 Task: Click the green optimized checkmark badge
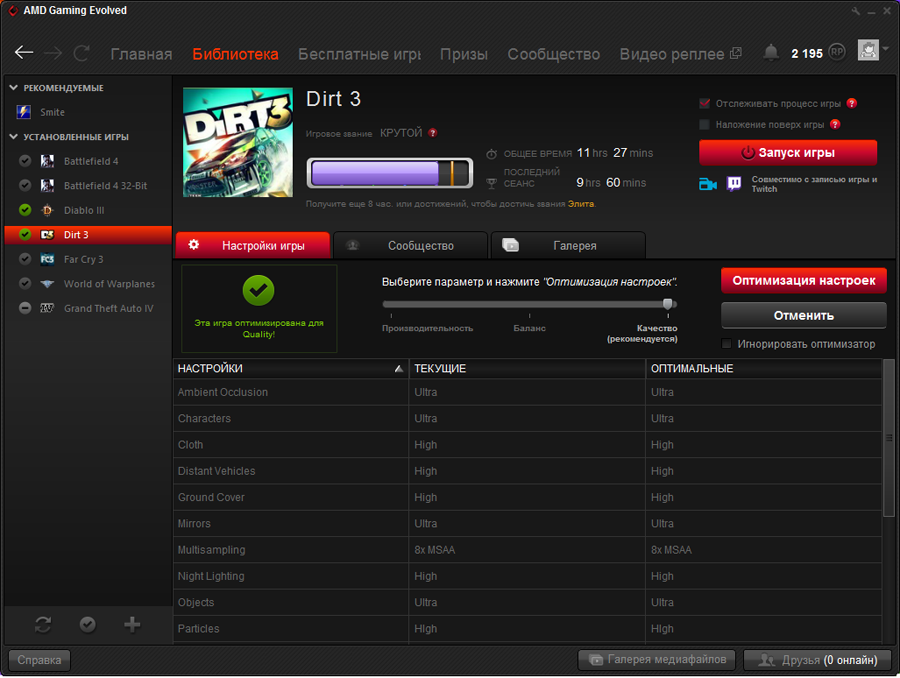(x=258, y=290)
